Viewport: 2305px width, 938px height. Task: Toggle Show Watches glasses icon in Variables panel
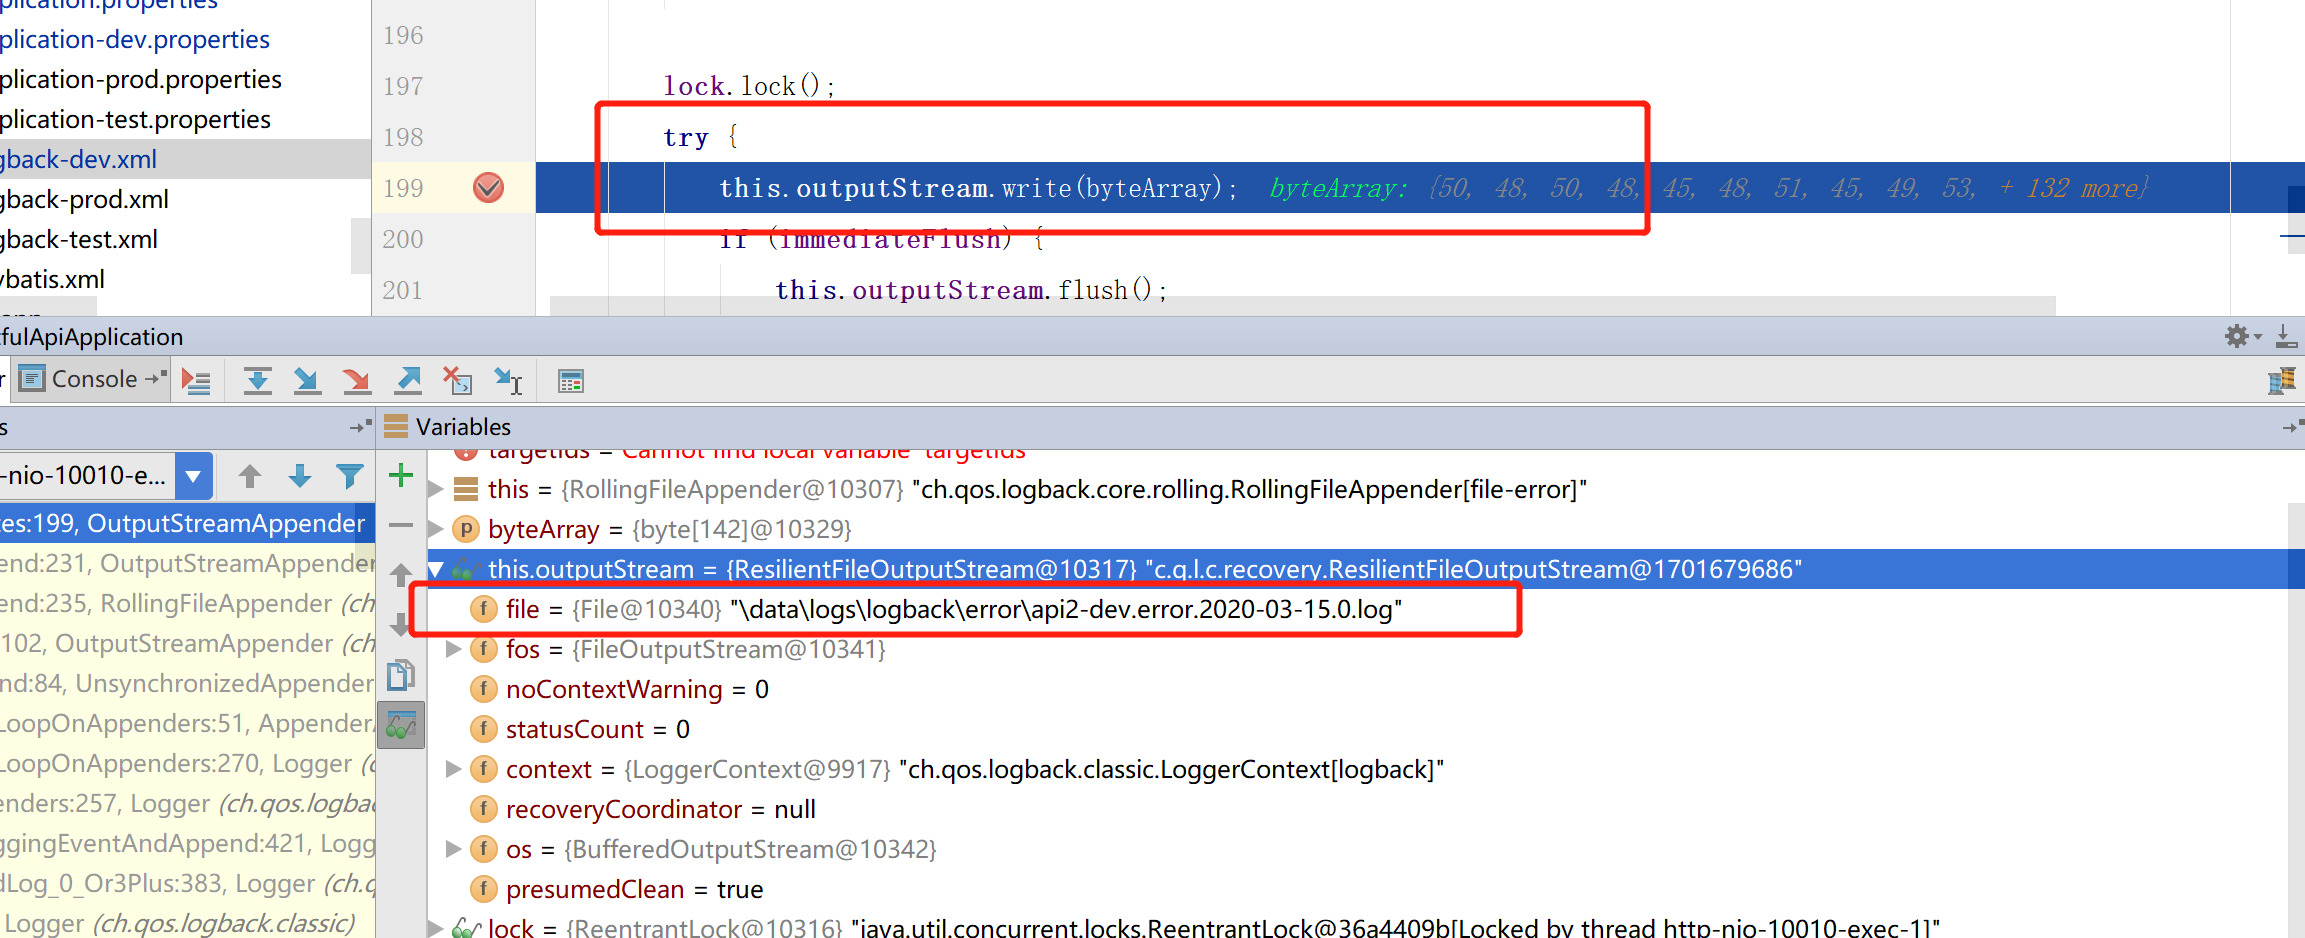(400, 723)
